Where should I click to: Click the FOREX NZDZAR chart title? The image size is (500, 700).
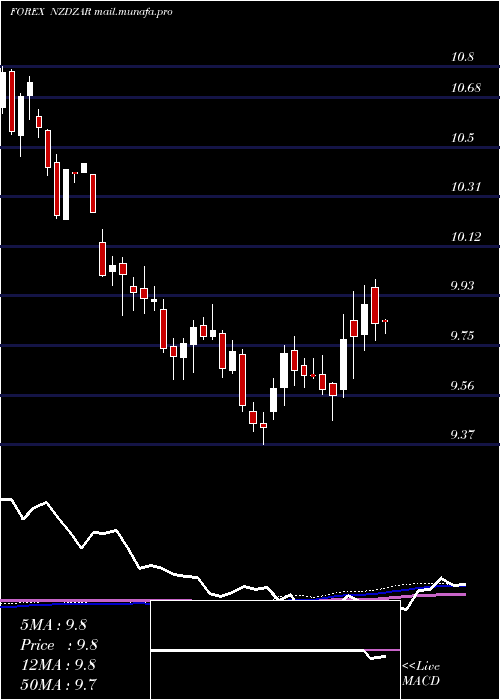coord(91,12)
